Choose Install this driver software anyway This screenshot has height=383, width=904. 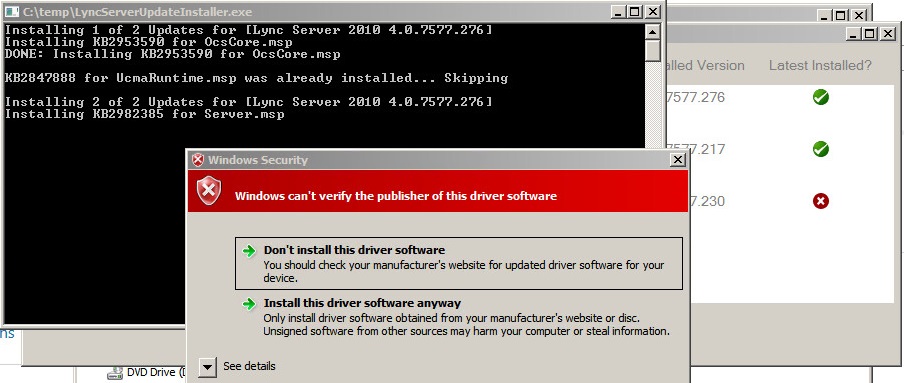[458, 317]
